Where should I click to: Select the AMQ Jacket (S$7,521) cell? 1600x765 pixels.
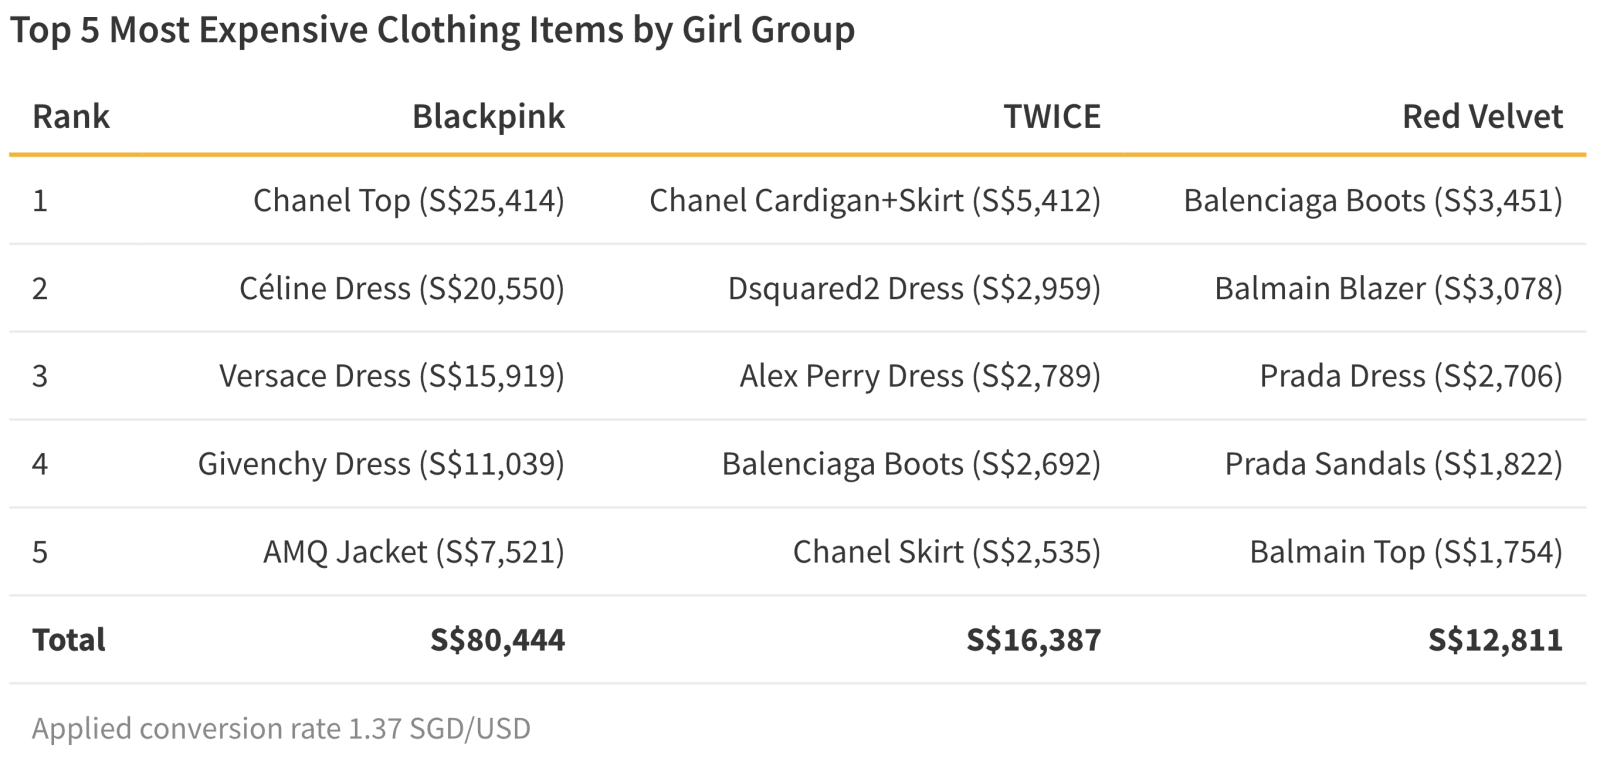tap(414, 552)
